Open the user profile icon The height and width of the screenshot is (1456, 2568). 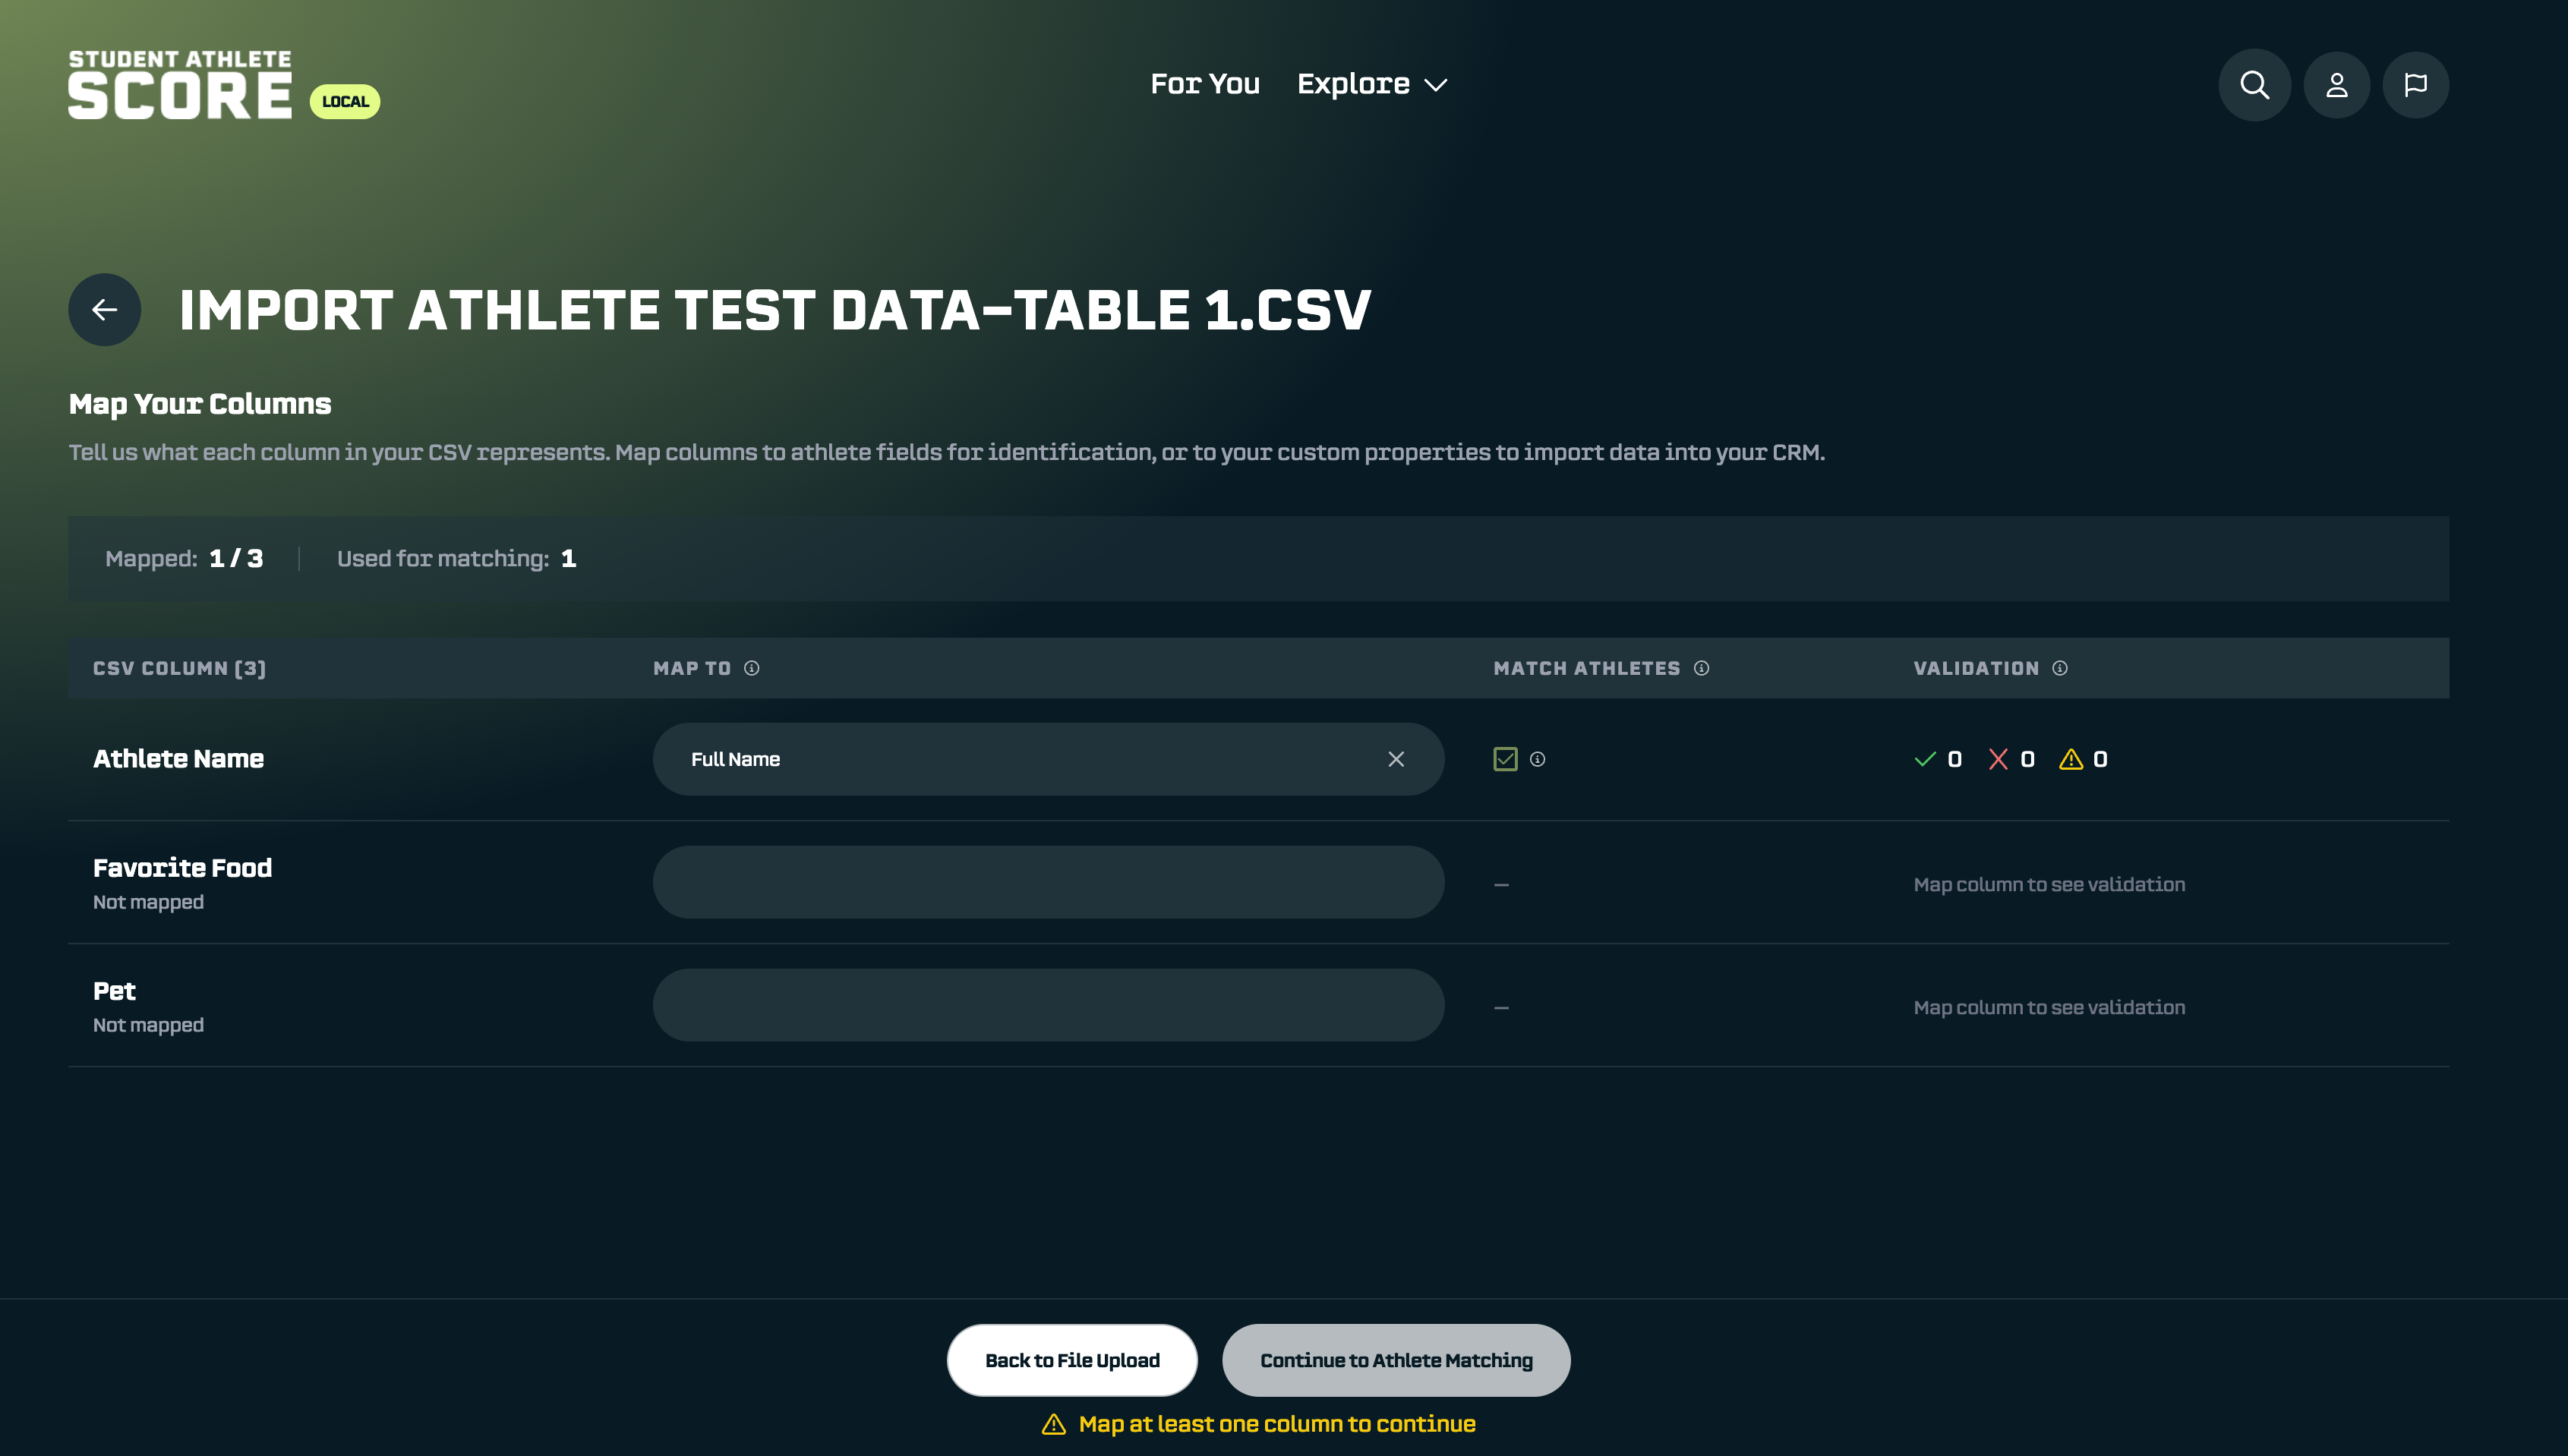[x=2336, y=85]
